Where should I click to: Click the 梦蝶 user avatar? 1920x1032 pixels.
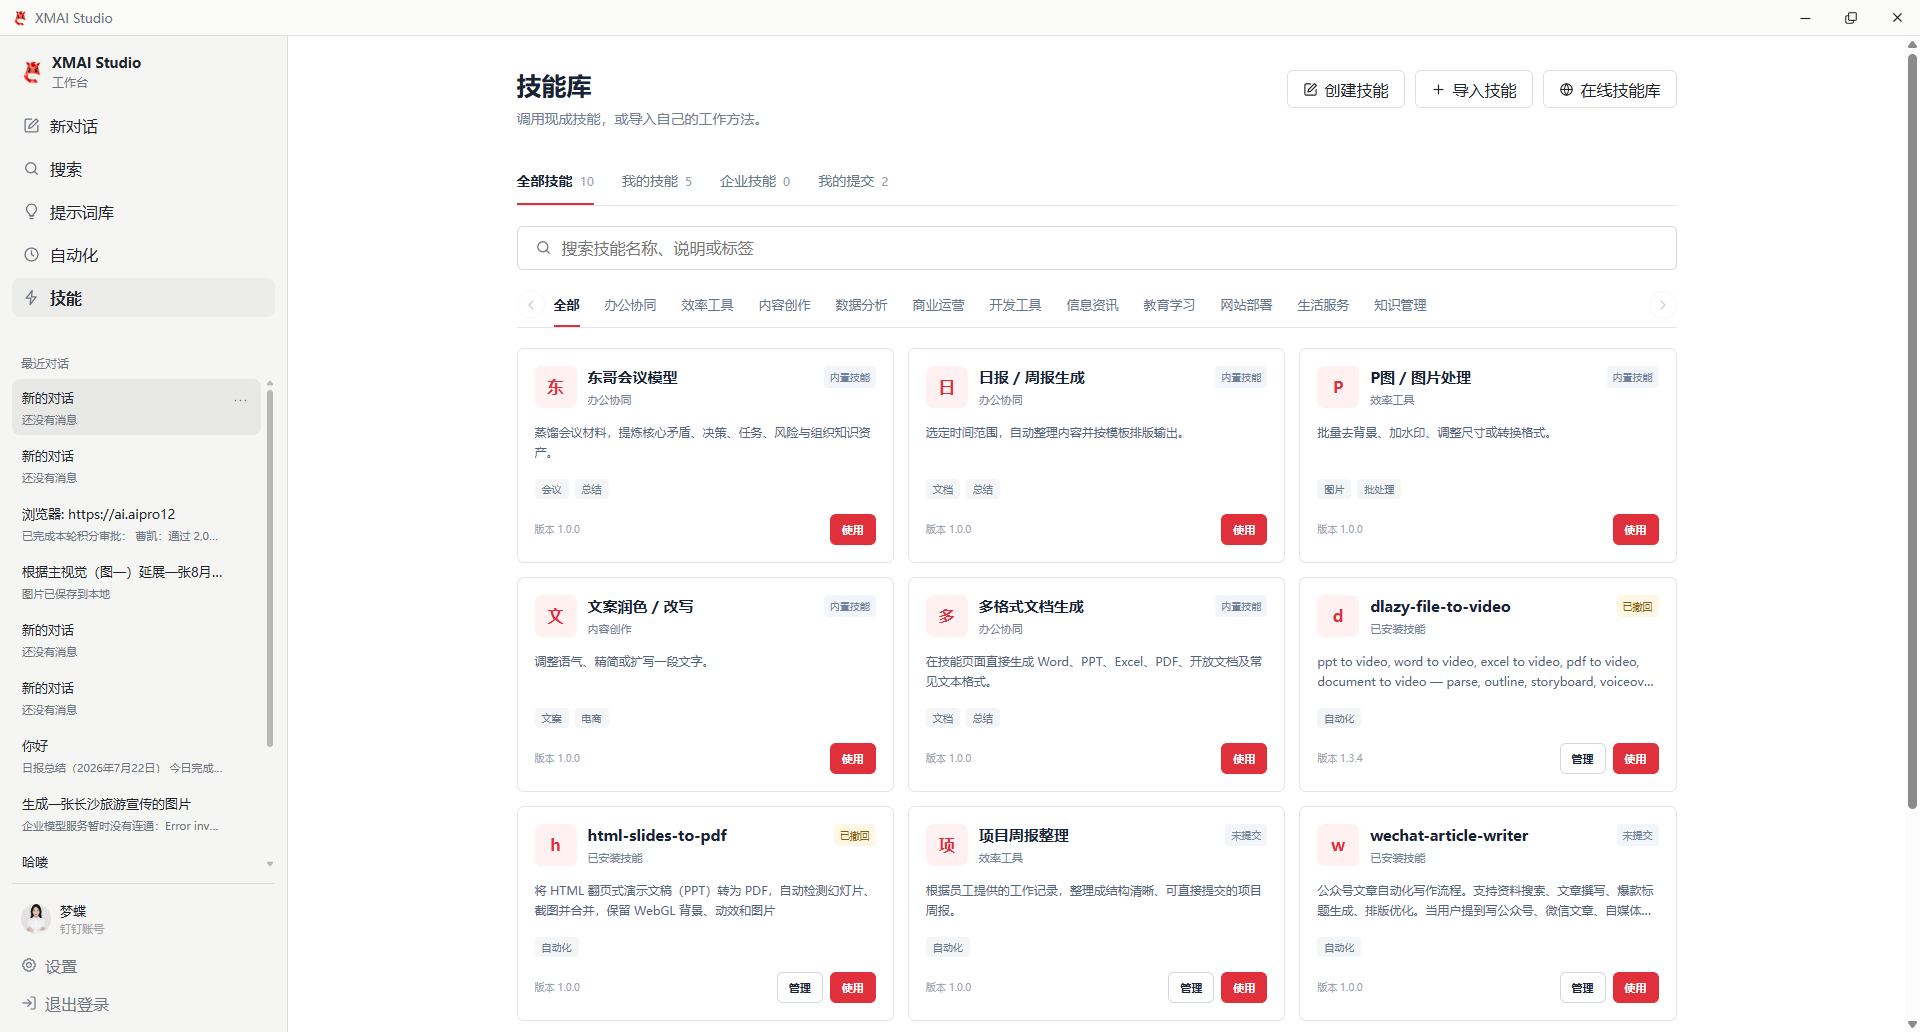[x=36, y=917]
